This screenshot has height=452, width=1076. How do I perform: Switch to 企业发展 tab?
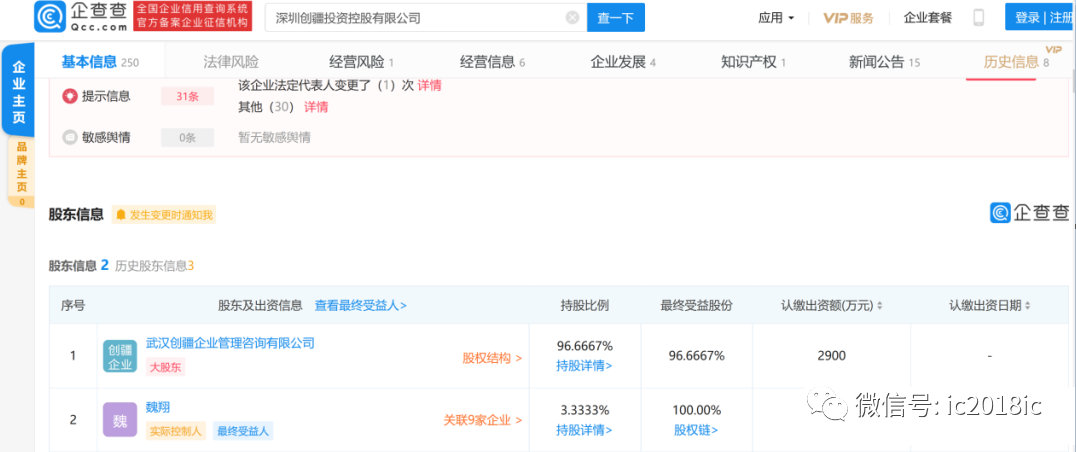pos(623,62)
